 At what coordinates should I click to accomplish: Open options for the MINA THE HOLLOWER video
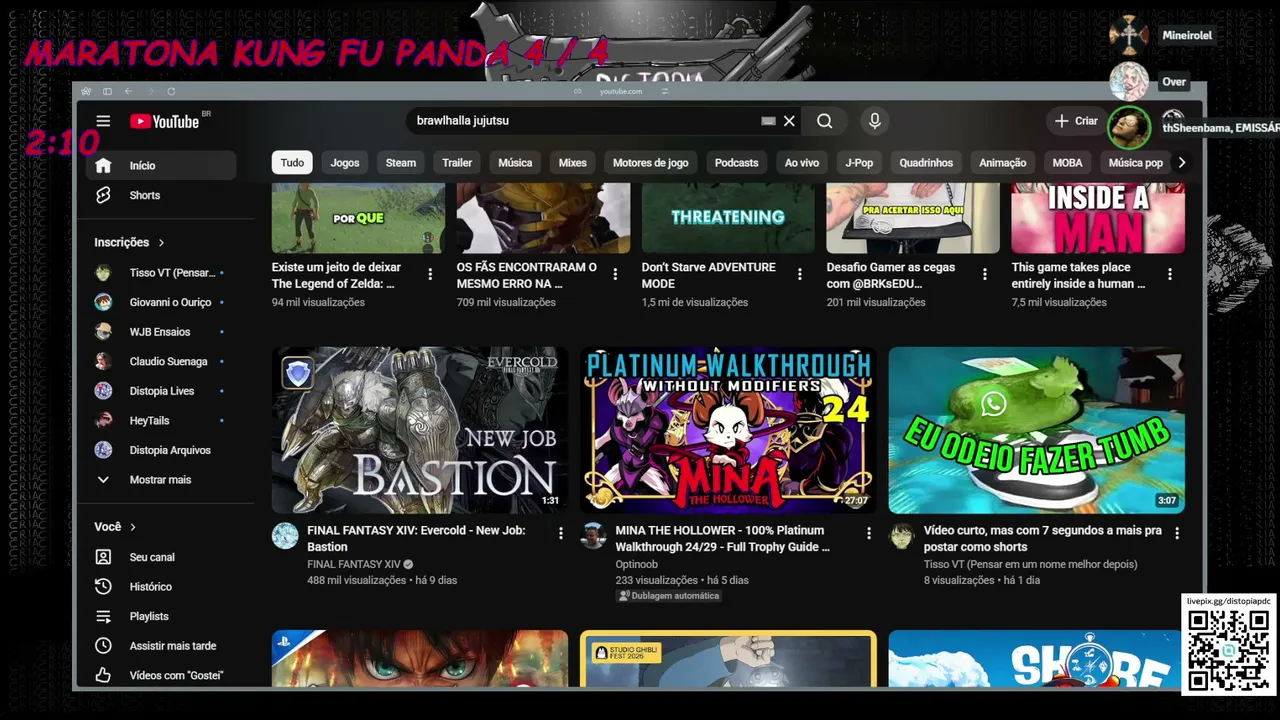868,533
